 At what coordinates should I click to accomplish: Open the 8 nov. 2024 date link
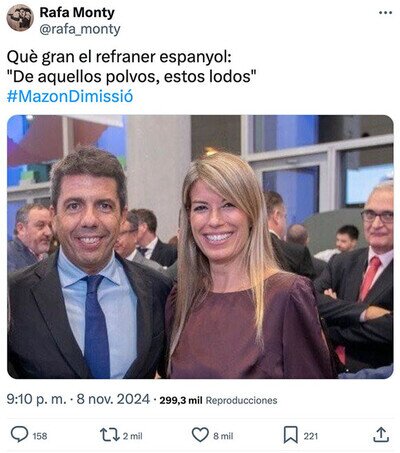point(113,399)
